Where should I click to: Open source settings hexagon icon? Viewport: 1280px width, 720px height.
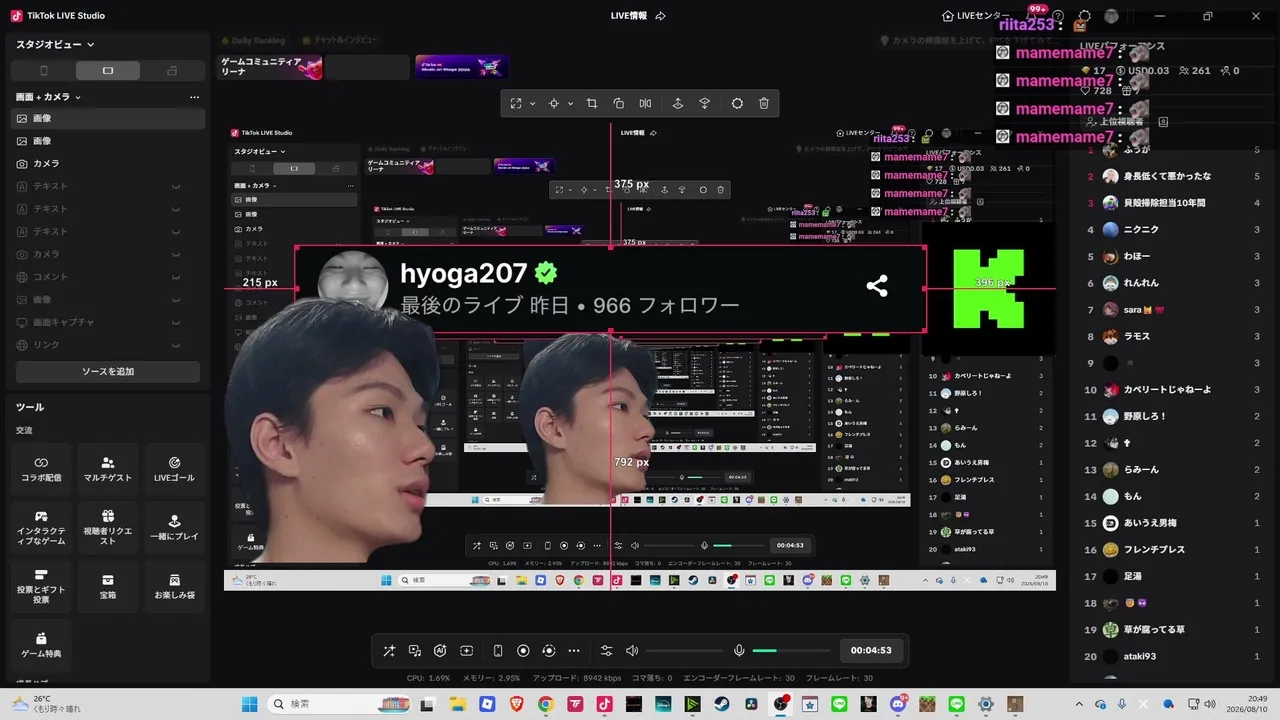coord(737,103)
